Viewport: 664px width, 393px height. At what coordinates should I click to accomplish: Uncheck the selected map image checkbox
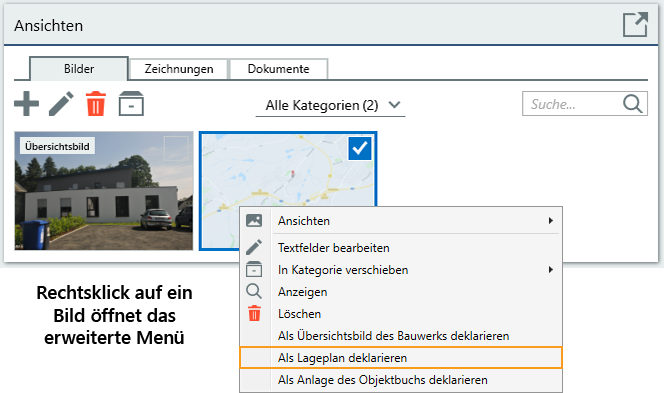pyautogui.click(x=360, y=148)
